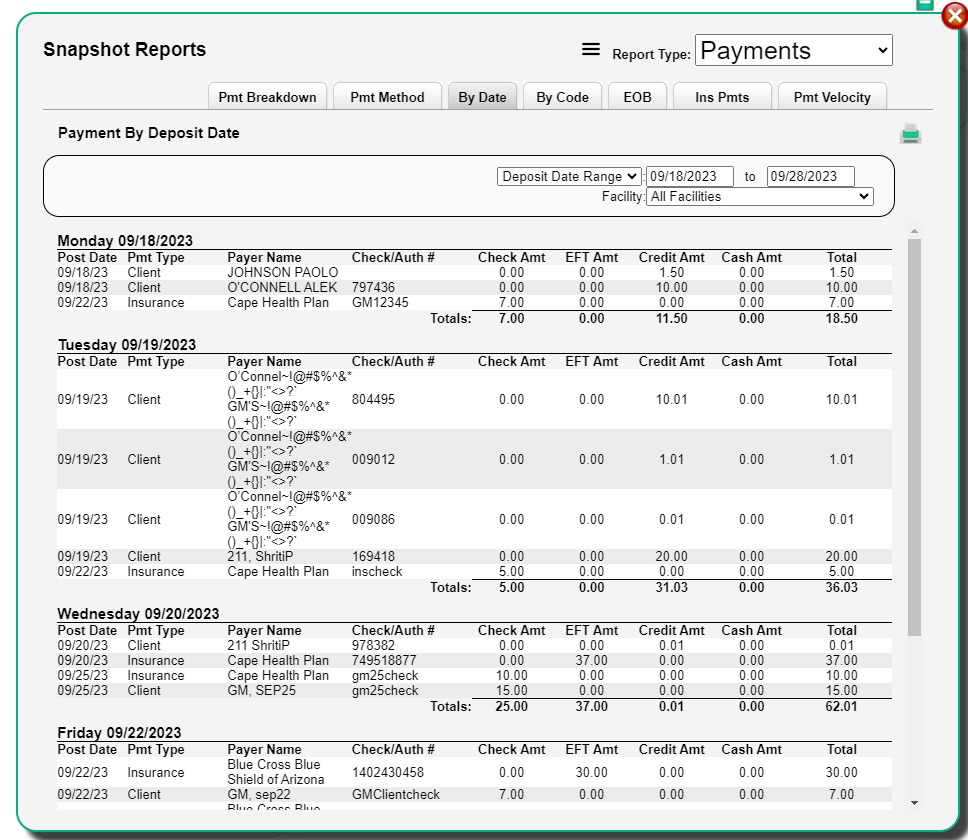The width and height of the screenshot is (968, 840).
Task: Select the By Date tab
Action: coord(482,97)
